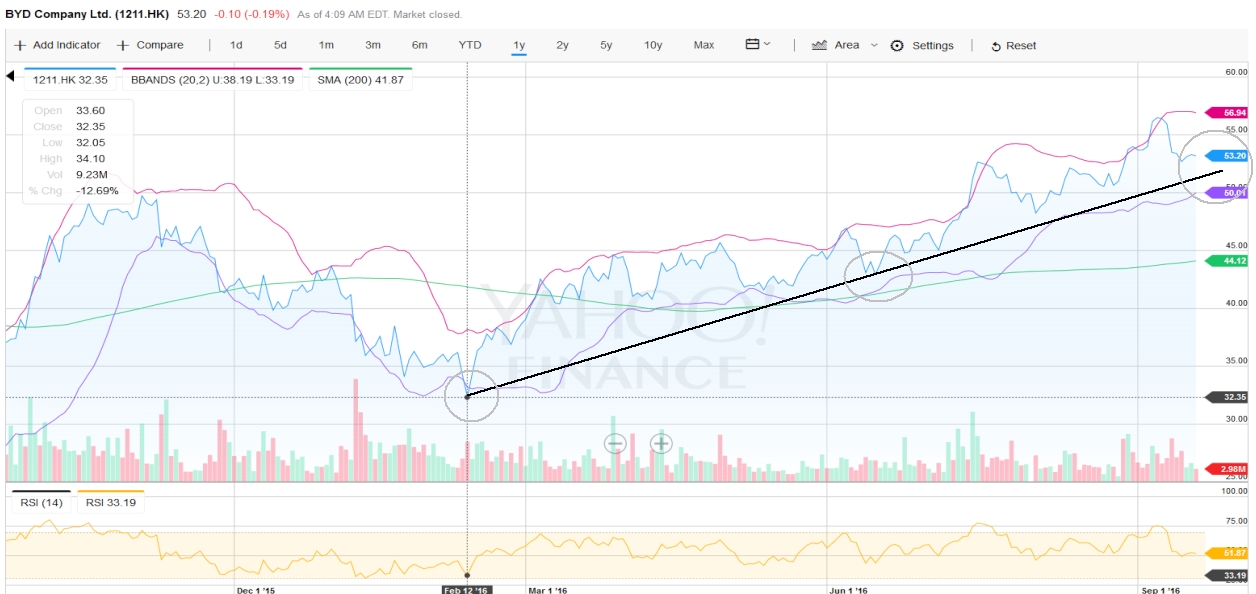
Task: Click the Mar 1 '16 axis label
Action: (547, 590)
